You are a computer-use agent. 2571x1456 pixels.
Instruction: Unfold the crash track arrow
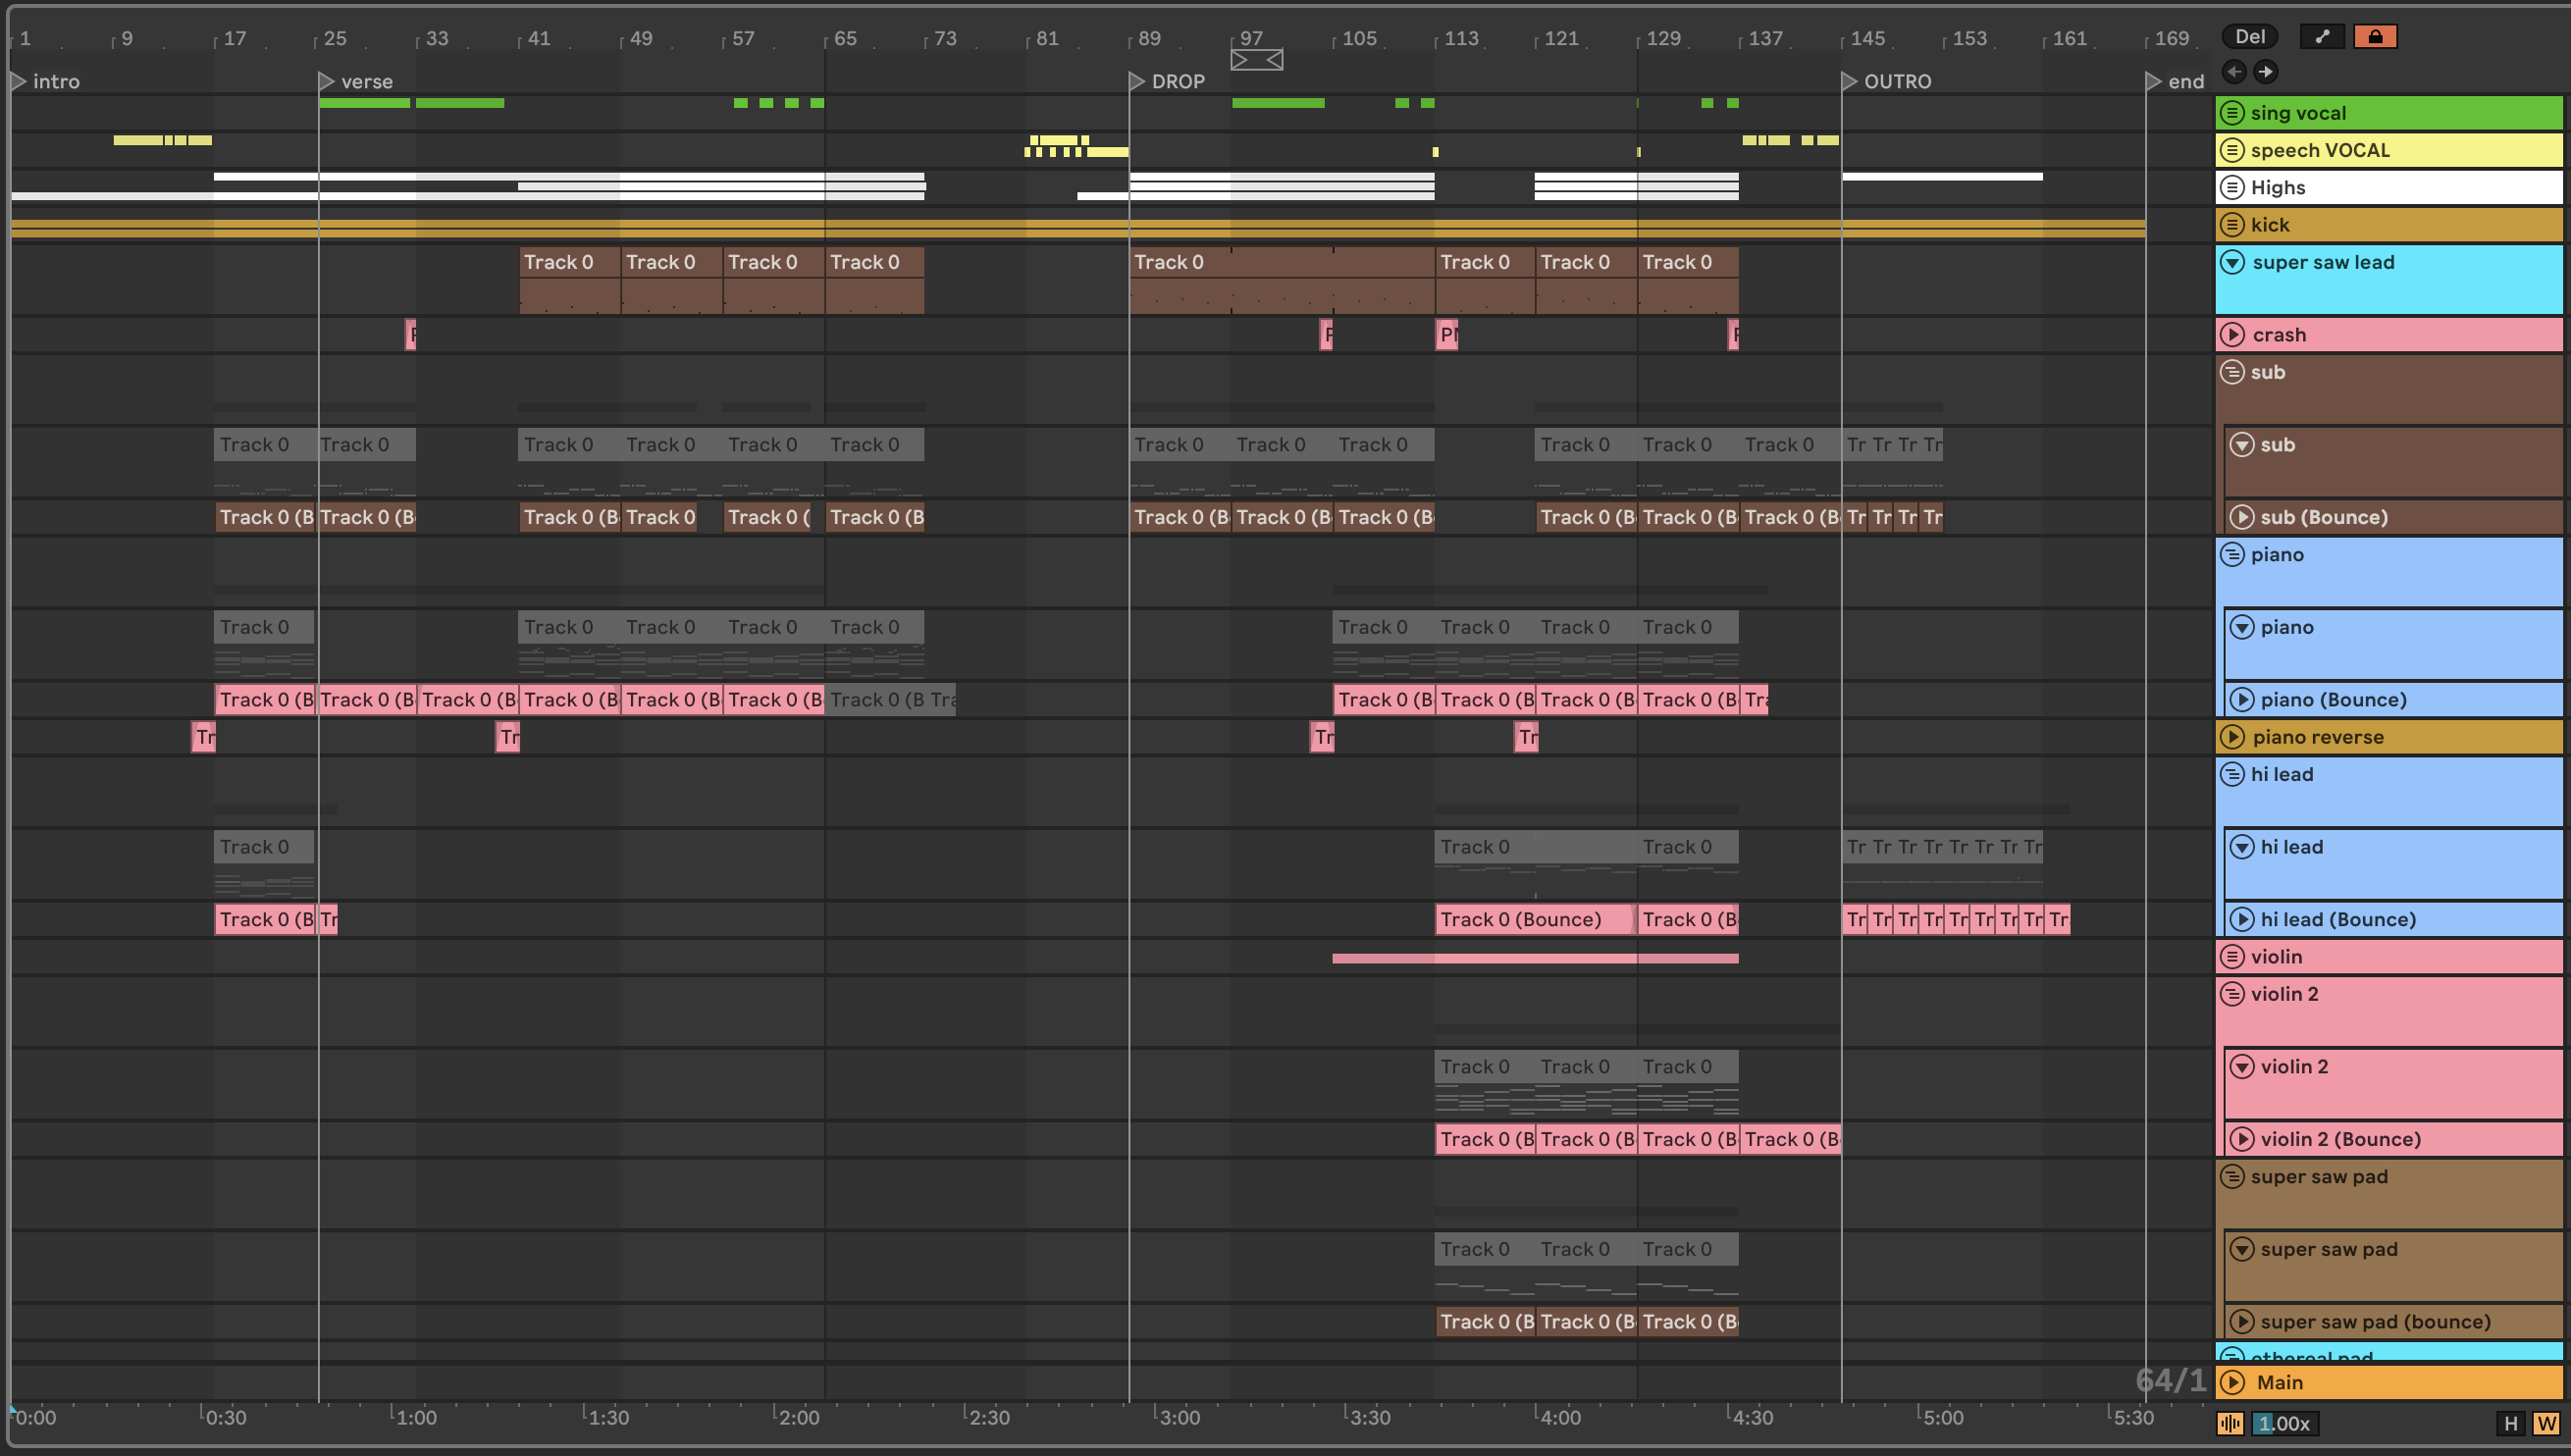pos(2232,335)
